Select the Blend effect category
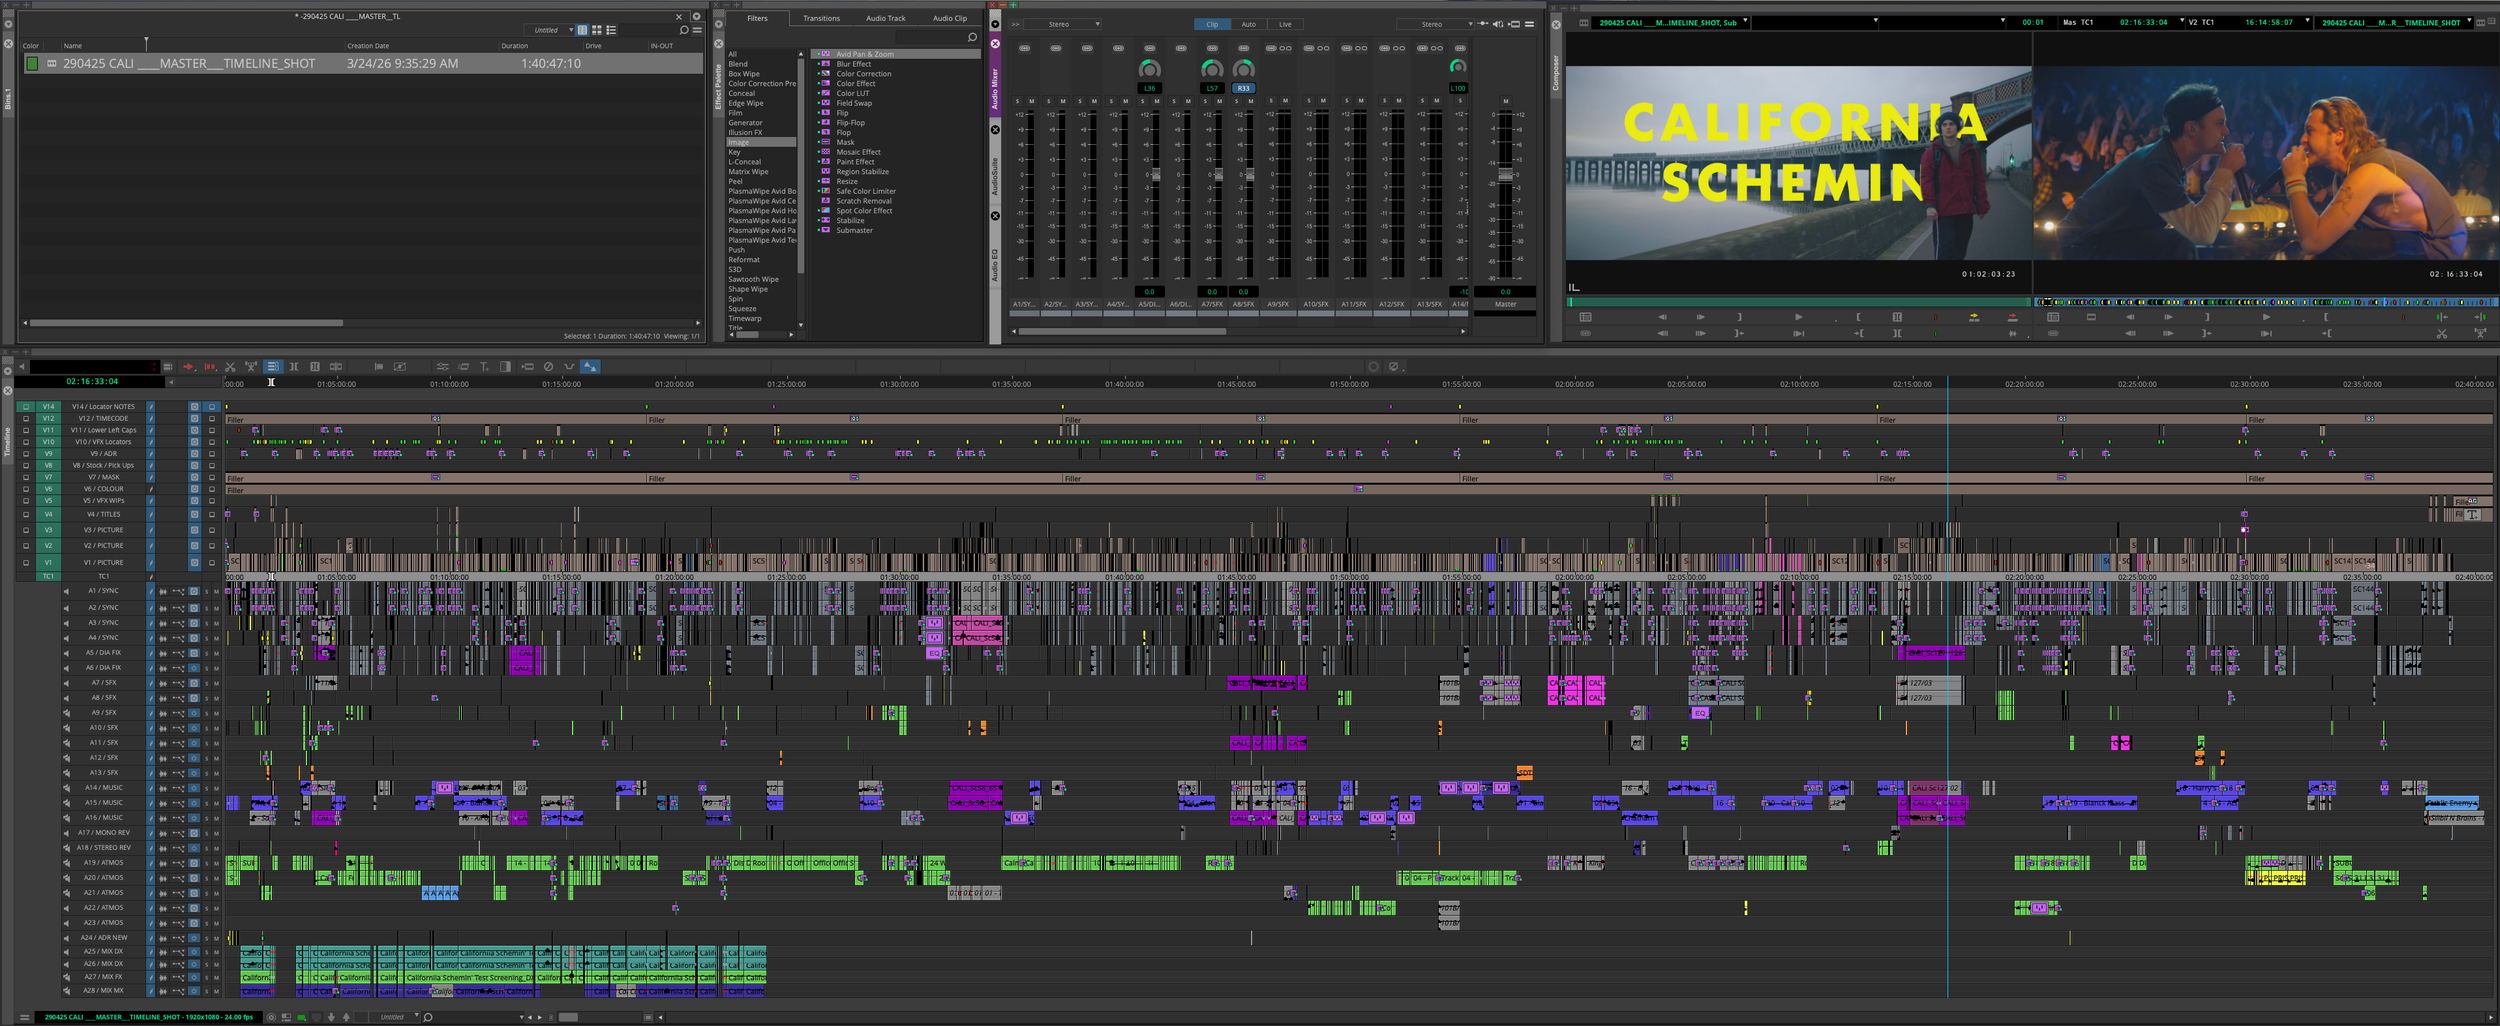 (x=738, y=64)
